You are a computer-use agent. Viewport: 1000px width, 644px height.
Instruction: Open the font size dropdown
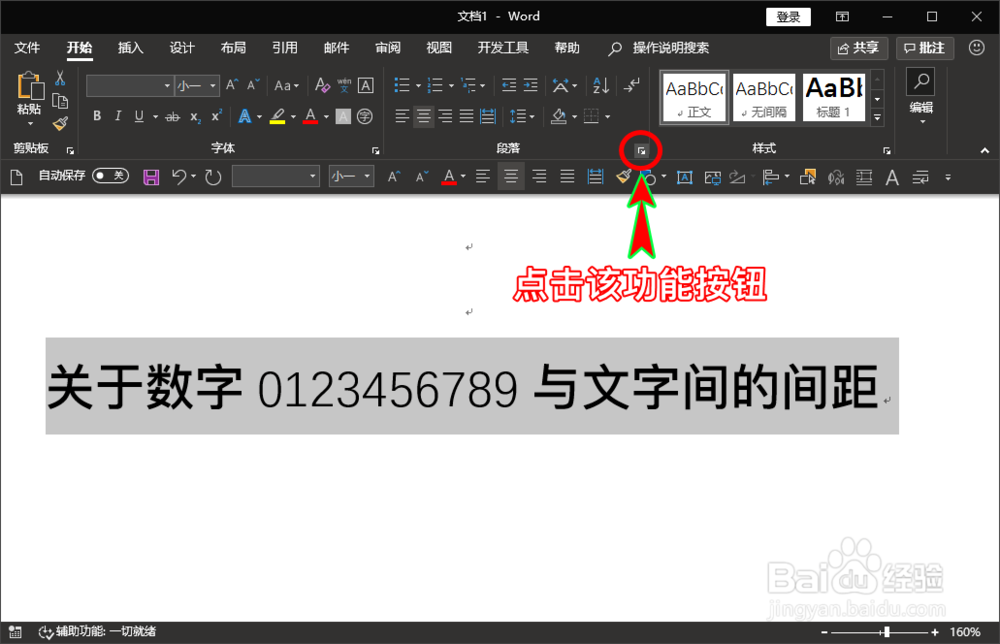[213, 85]
